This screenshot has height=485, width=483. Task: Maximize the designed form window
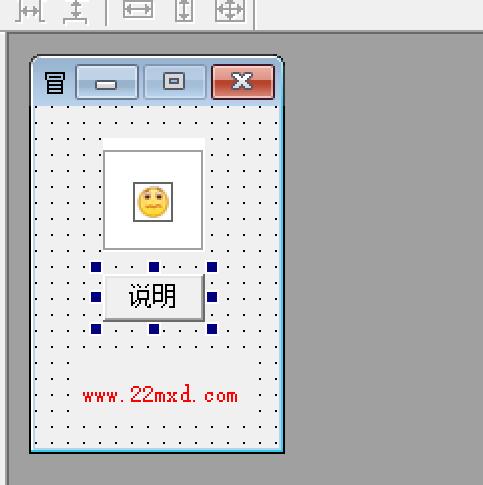(175, 82)
